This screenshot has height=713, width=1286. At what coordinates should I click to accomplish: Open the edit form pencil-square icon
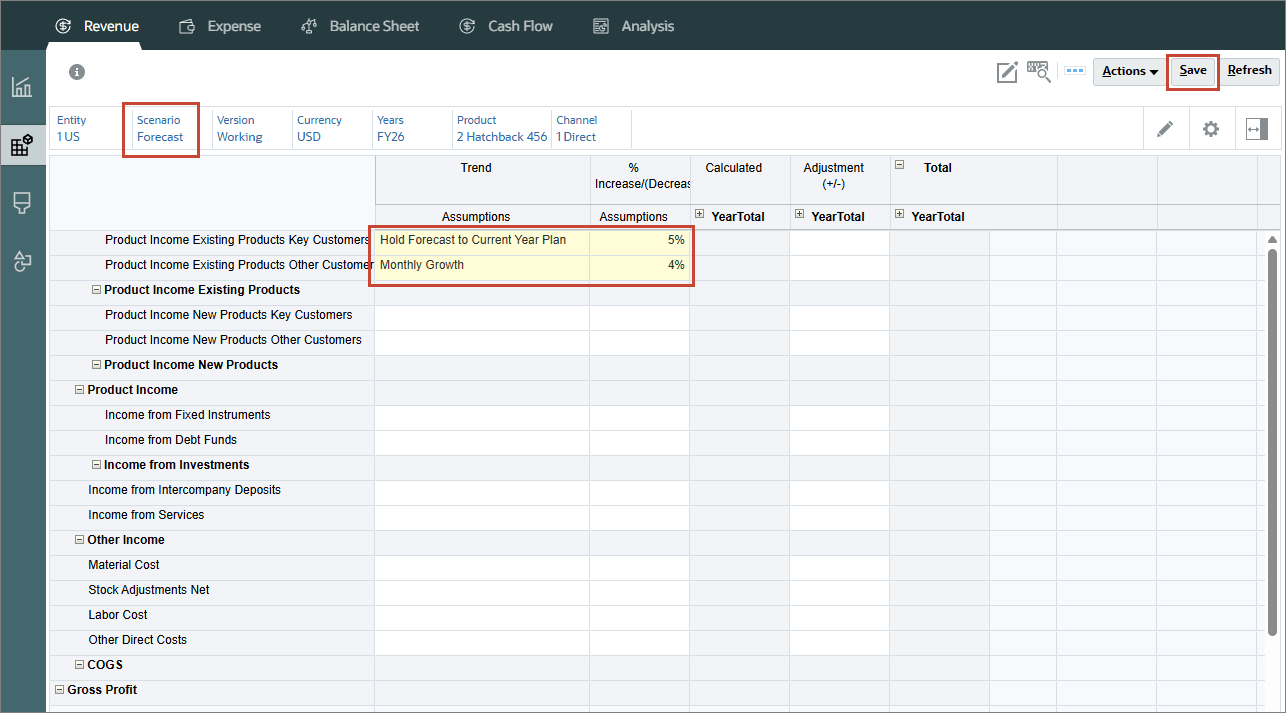(x=1007, y=72)
